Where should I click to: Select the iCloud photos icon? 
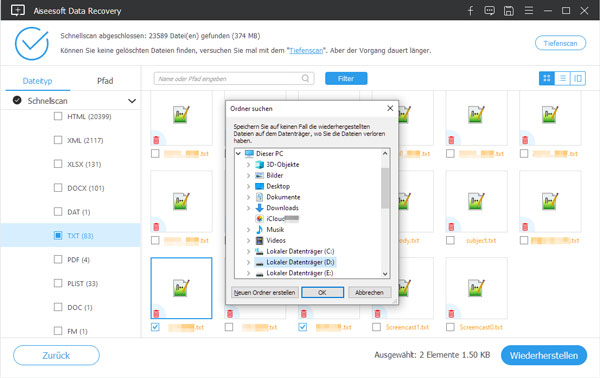(x=259, y=218)
